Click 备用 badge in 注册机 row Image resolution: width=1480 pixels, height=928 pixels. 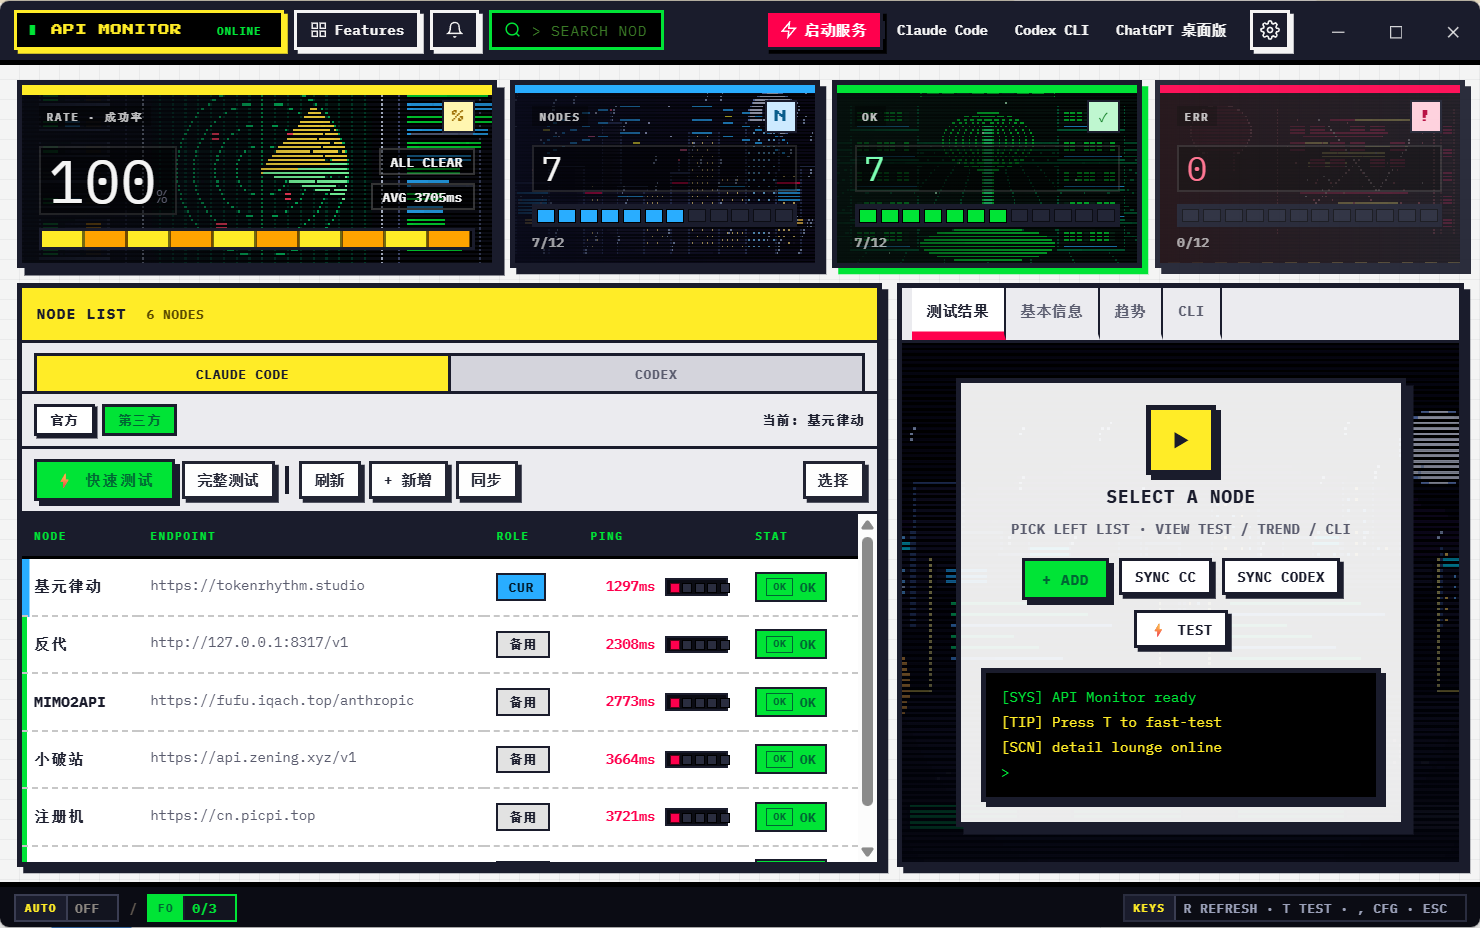pyautogui.click(x=523, y=817)
